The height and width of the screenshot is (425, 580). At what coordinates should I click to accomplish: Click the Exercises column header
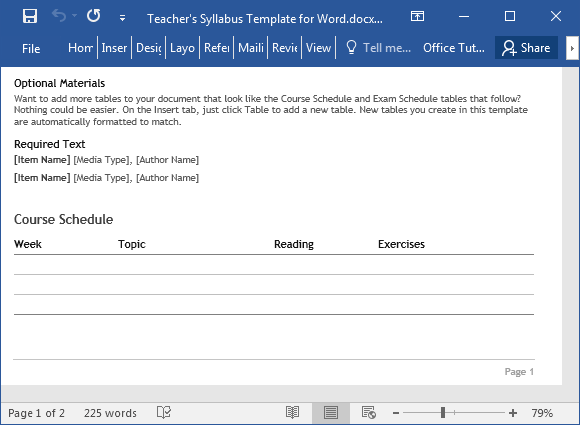point(401,244)
